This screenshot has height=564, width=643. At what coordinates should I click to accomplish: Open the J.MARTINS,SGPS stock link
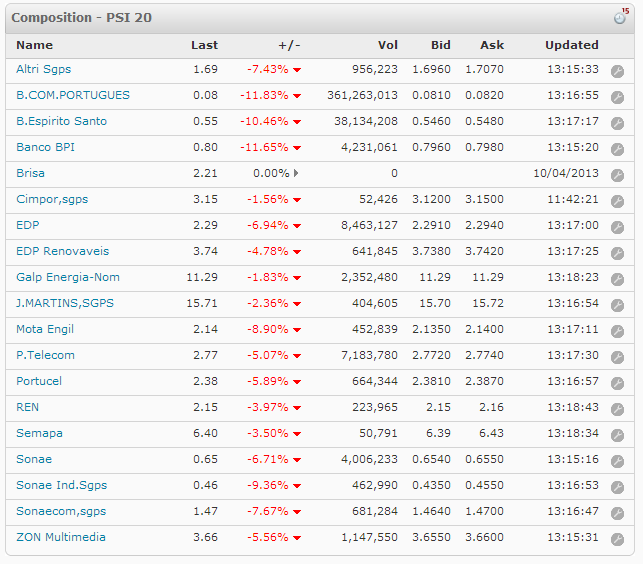(65, 303)
